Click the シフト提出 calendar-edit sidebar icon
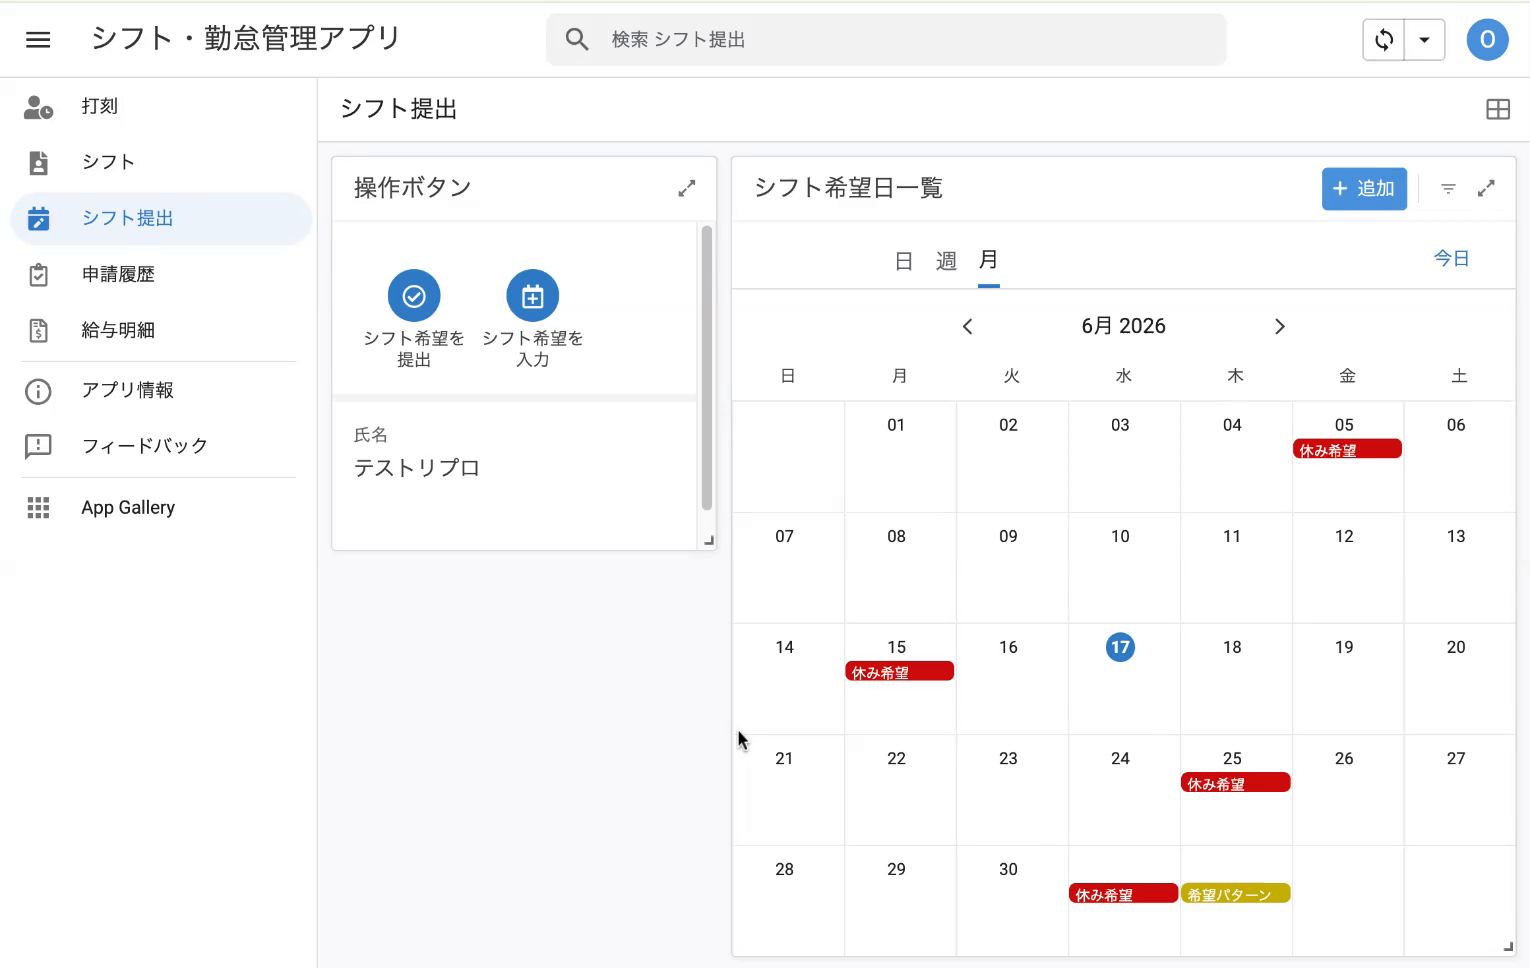Image resolution: width=1530 pixels, height=968 pixels. [38, 219]
